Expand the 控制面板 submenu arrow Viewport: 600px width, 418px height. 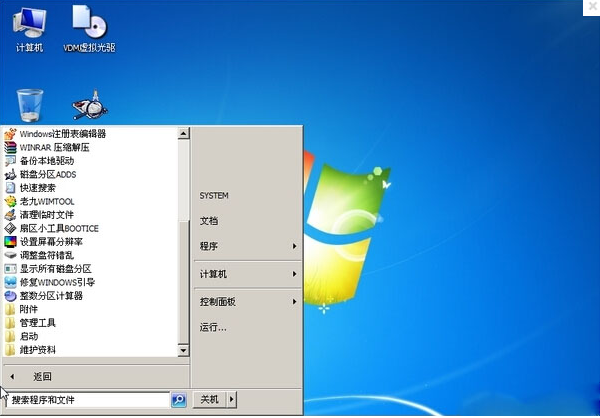(x=294, y=302)
